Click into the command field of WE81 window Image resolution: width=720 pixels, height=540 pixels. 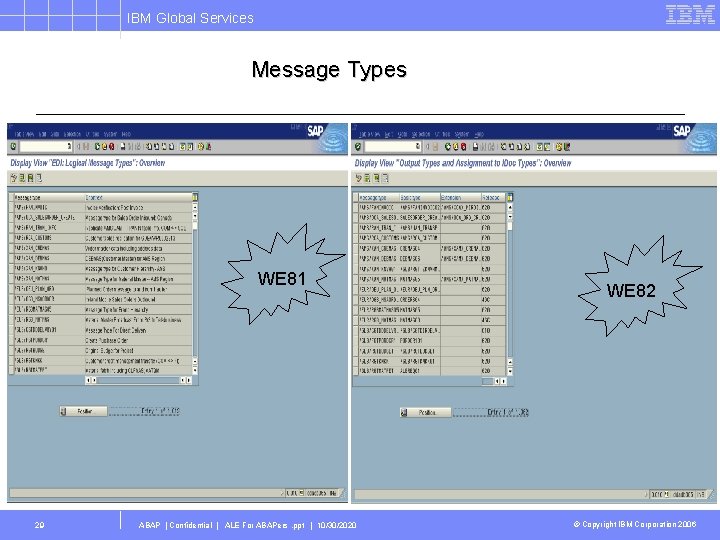click(45, 146)
